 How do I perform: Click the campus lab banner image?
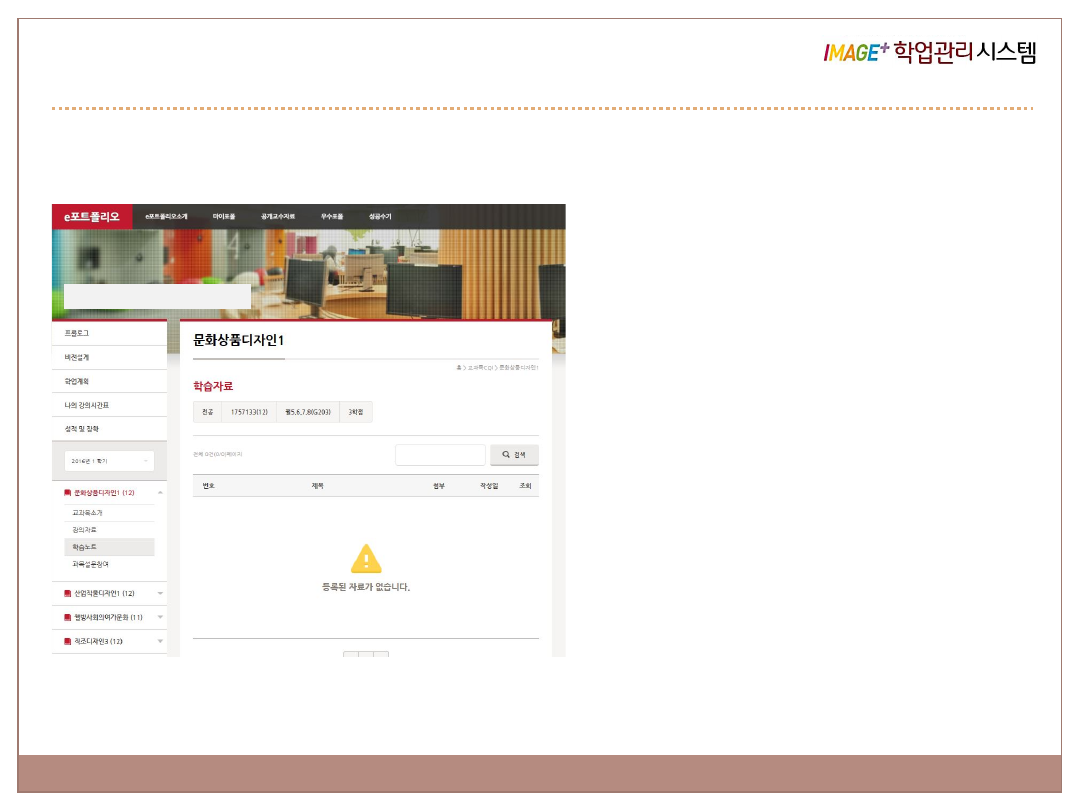309,274
